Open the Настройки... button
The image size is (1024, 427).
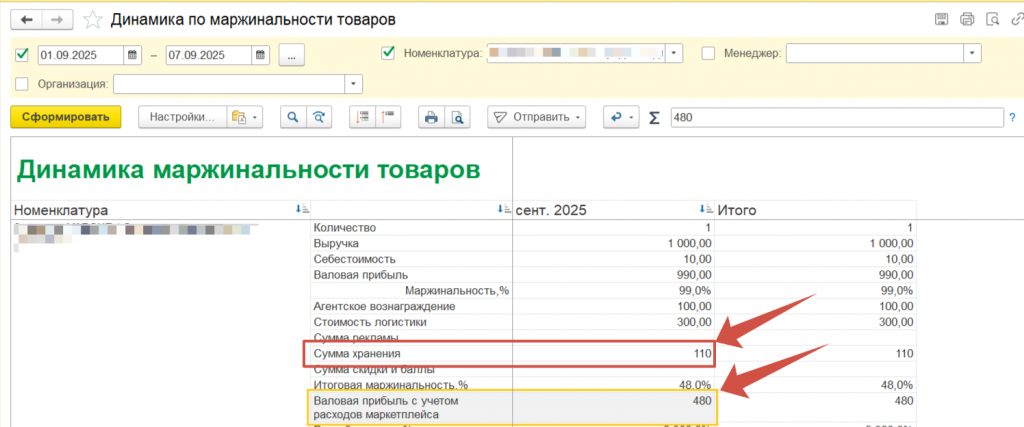click(182, 117)
